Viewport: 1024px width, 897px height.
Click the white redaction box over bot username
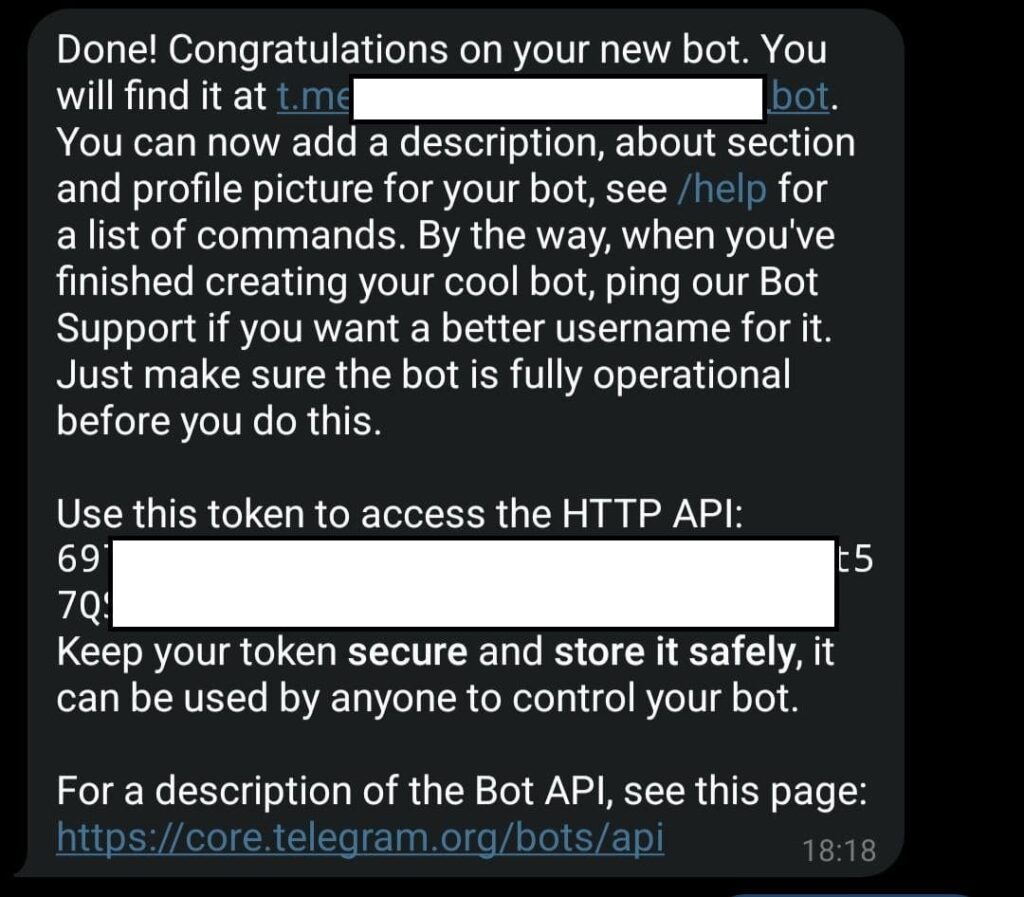click(560, 97)
